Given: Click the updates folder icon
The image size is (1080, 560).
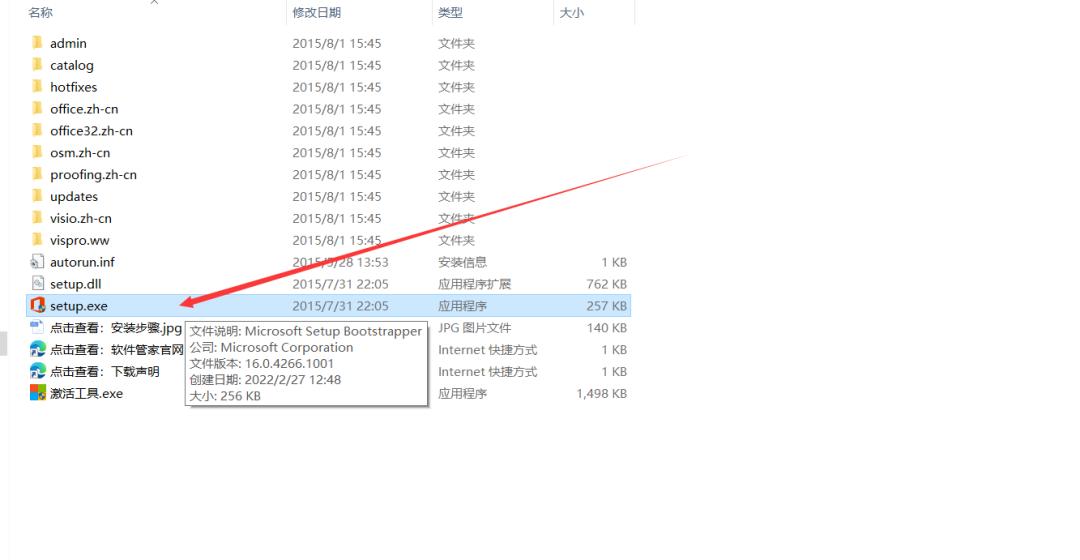Looking at the screenshot, I should coord(37,196).
